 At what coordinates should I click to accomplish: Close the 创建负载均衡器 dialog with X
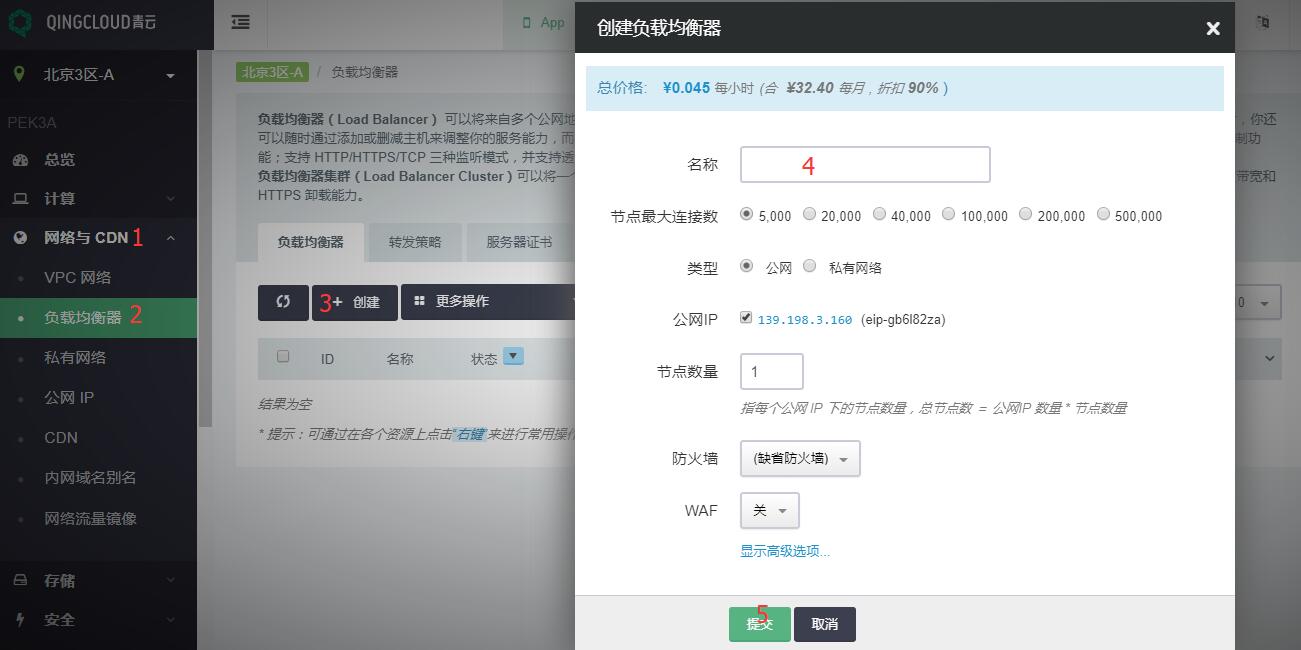click(1212, 29)
